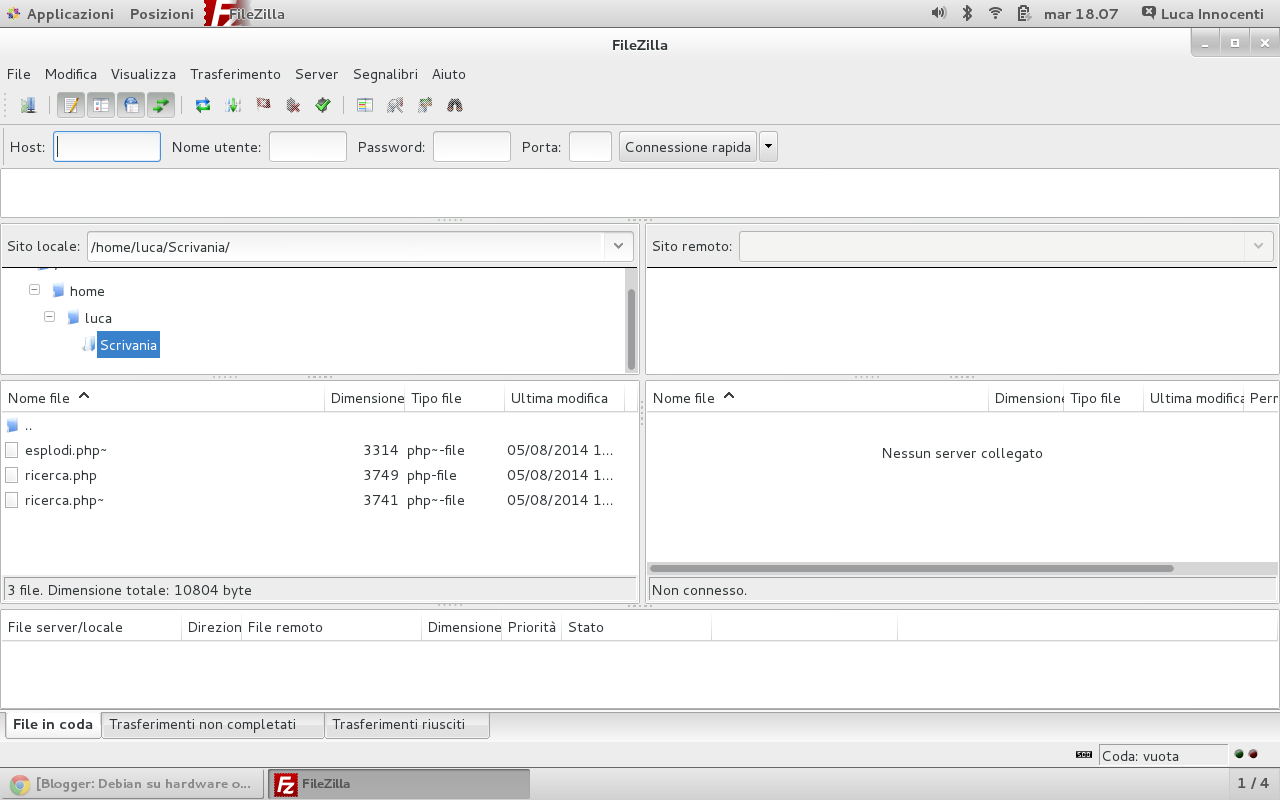Open the Aiuto menu

pos(449,74)
